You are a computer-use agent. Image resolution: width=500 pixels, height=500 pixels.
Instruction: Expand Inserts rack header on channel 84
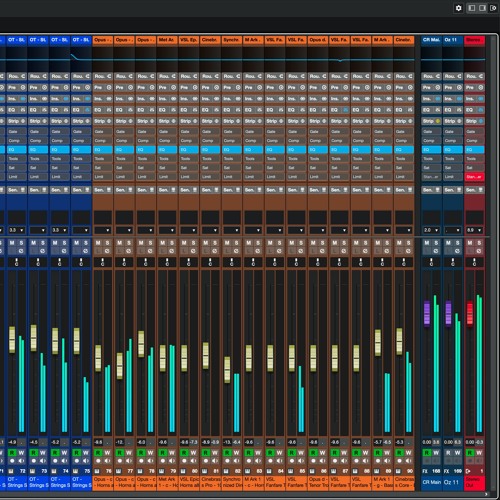[x=275, y=99]
